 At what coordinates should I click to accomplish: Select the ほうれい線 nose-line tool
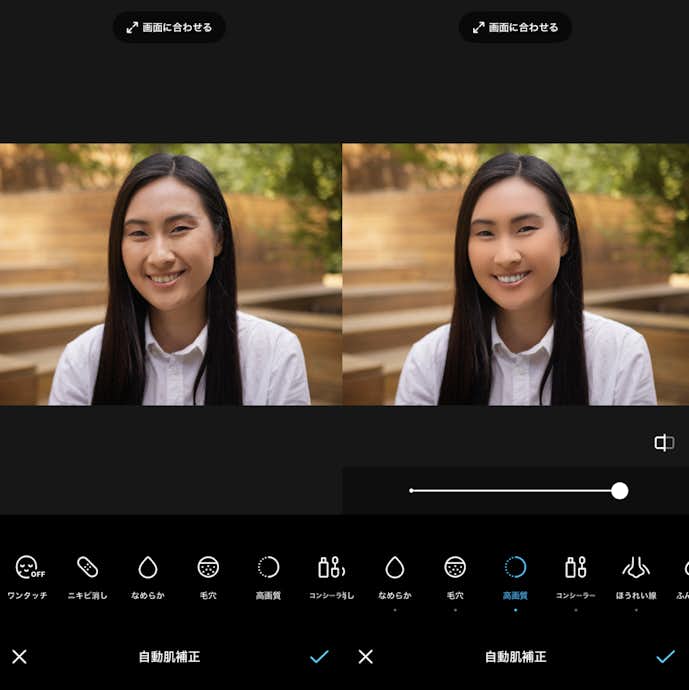click(635, 569)
